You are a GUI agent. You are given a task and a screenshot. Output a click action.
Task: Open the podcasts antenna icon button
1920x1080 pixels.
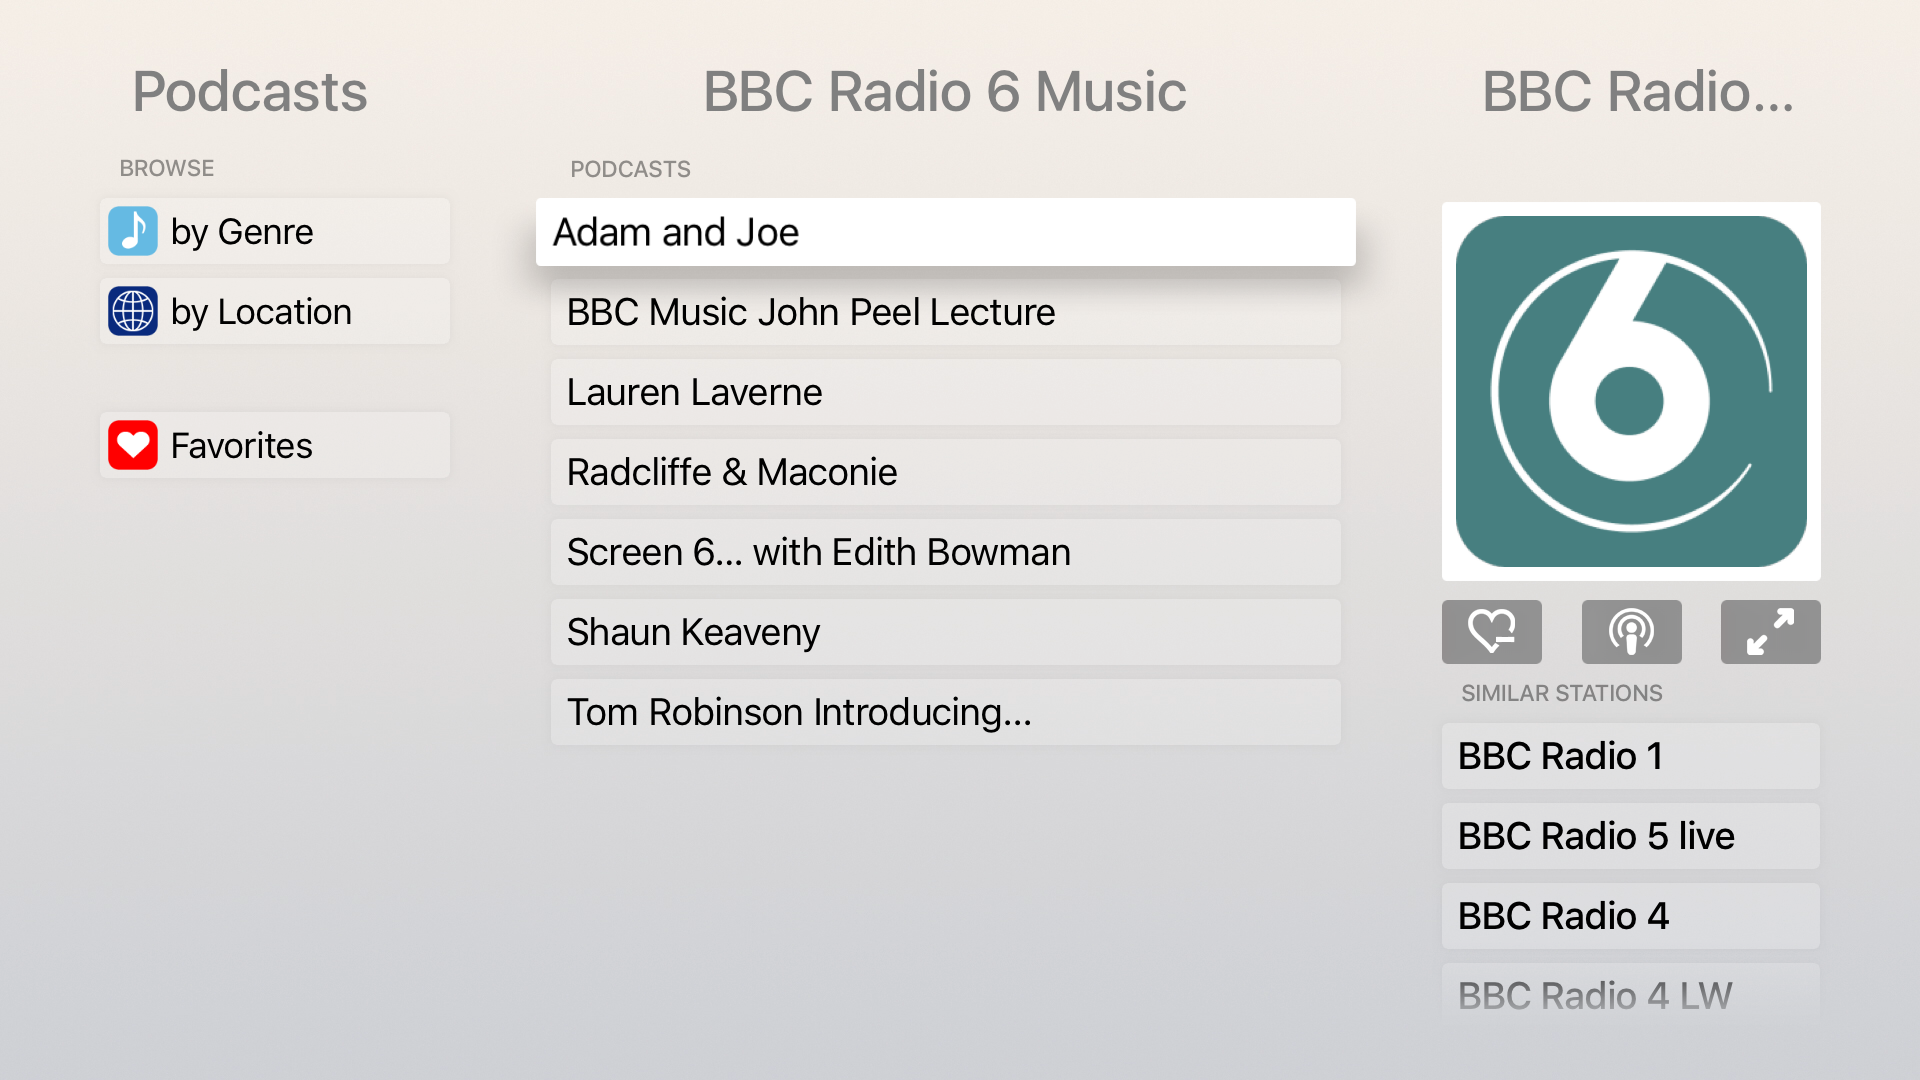coord(1631,632)
